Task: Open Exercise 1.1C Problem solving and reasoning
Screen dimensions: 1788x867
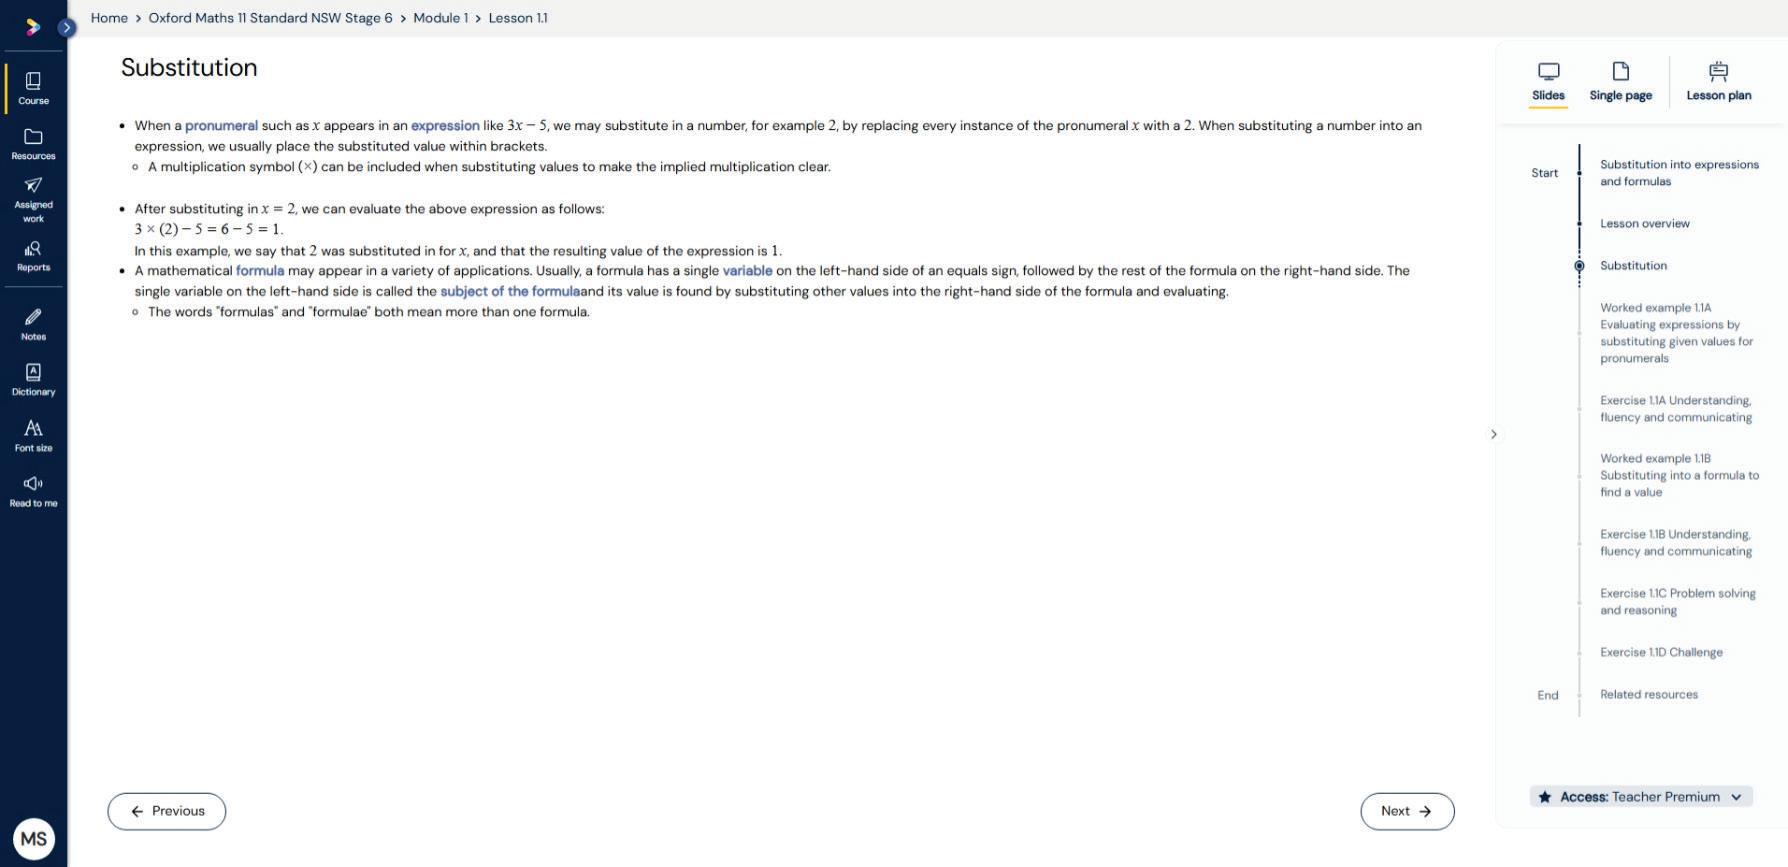Action: pyautogui.click(x=1678, y=602)
